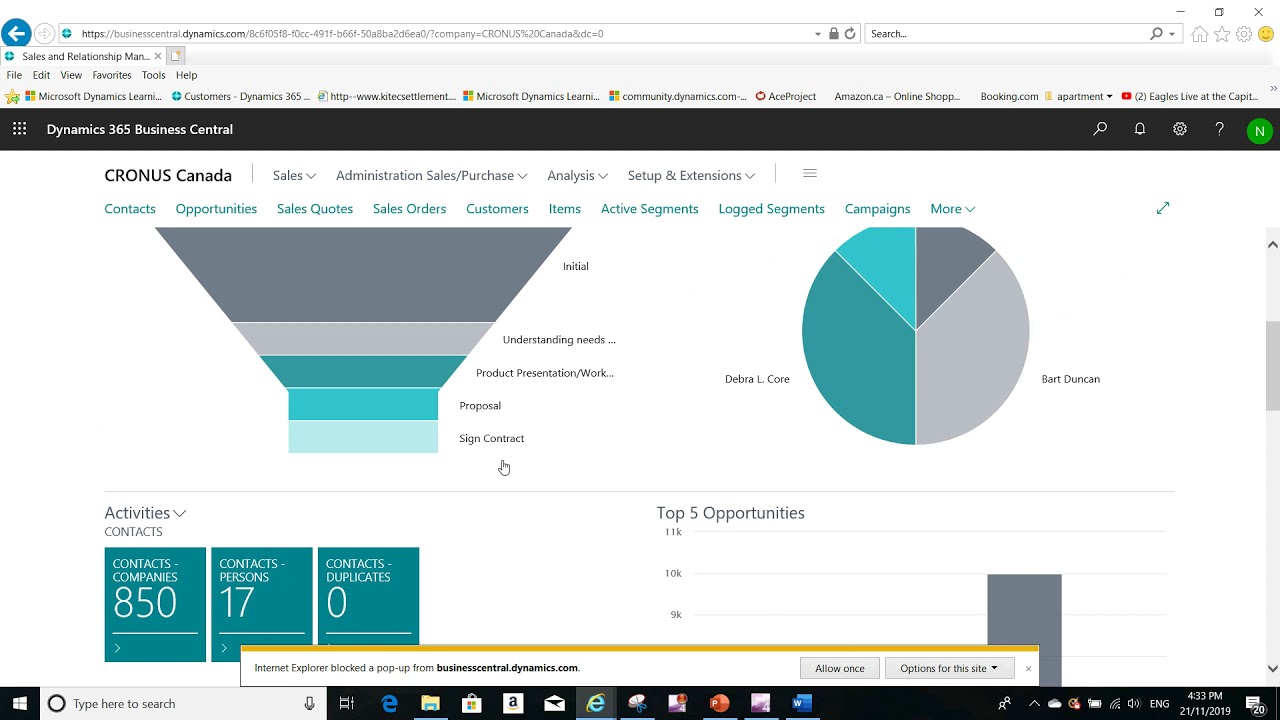
Task: Open the browser Favorites menu
Action: click(x=112, y=75)
